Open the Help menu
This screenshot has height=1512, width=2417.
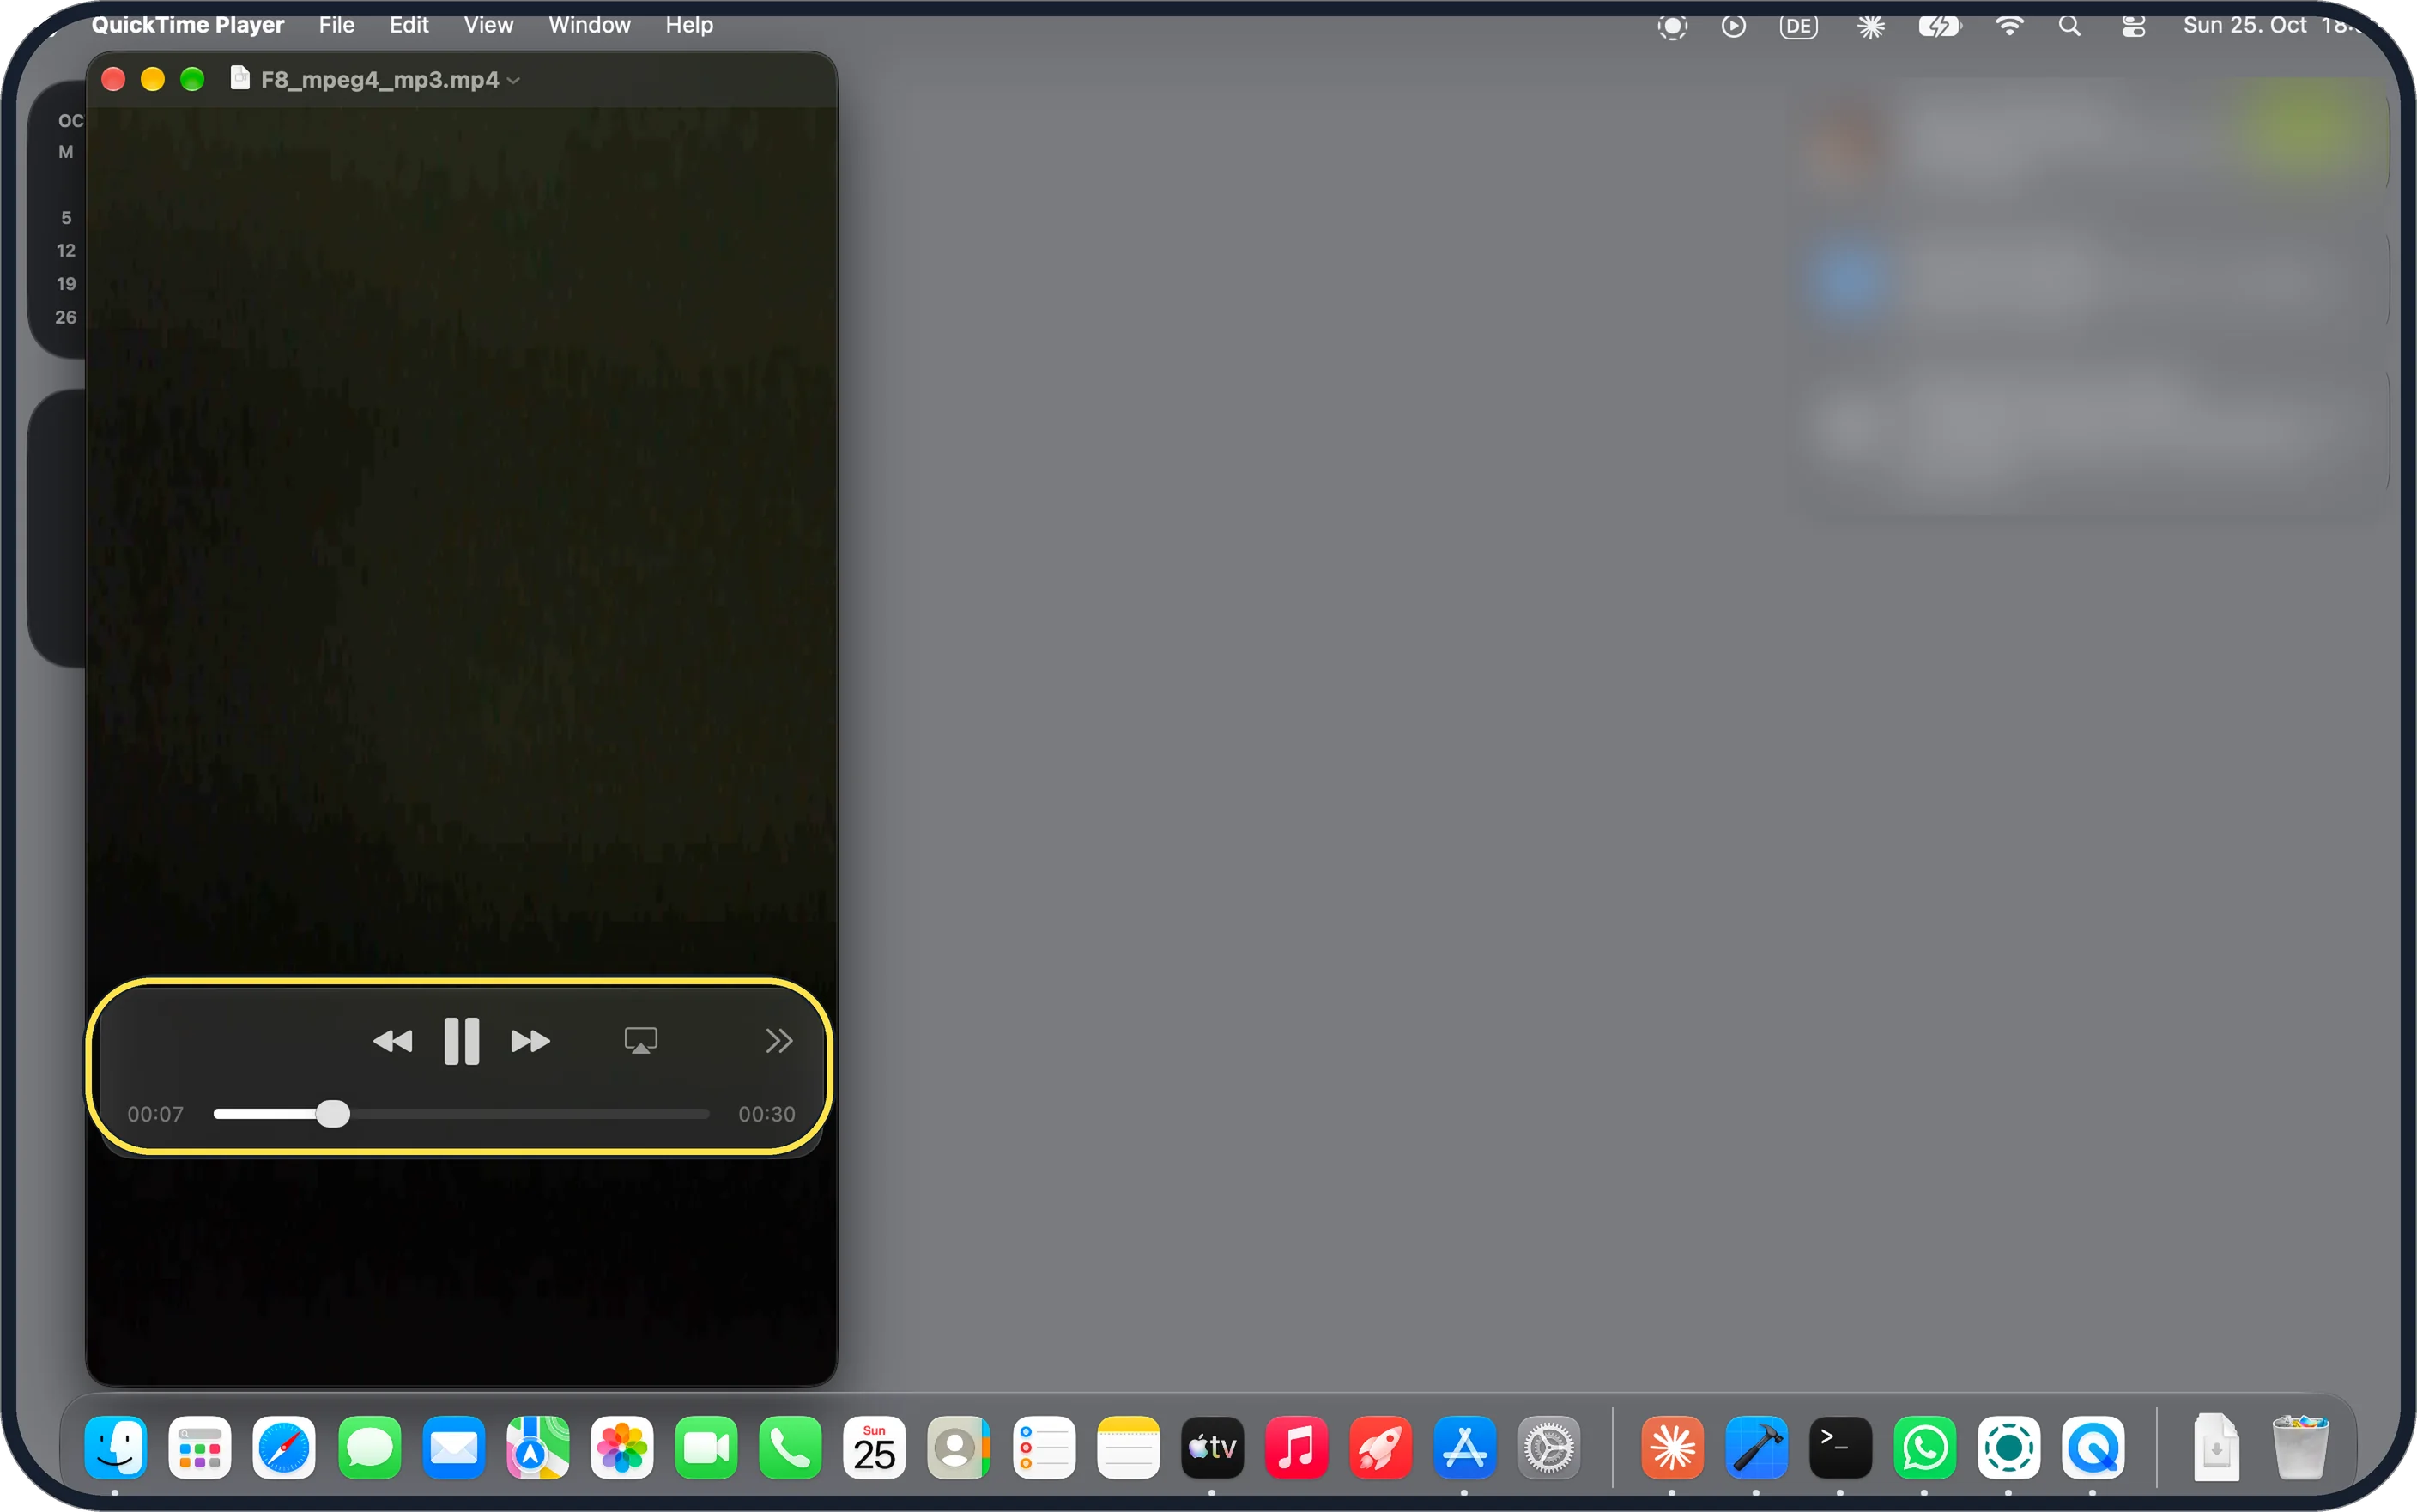pos(689,25)
